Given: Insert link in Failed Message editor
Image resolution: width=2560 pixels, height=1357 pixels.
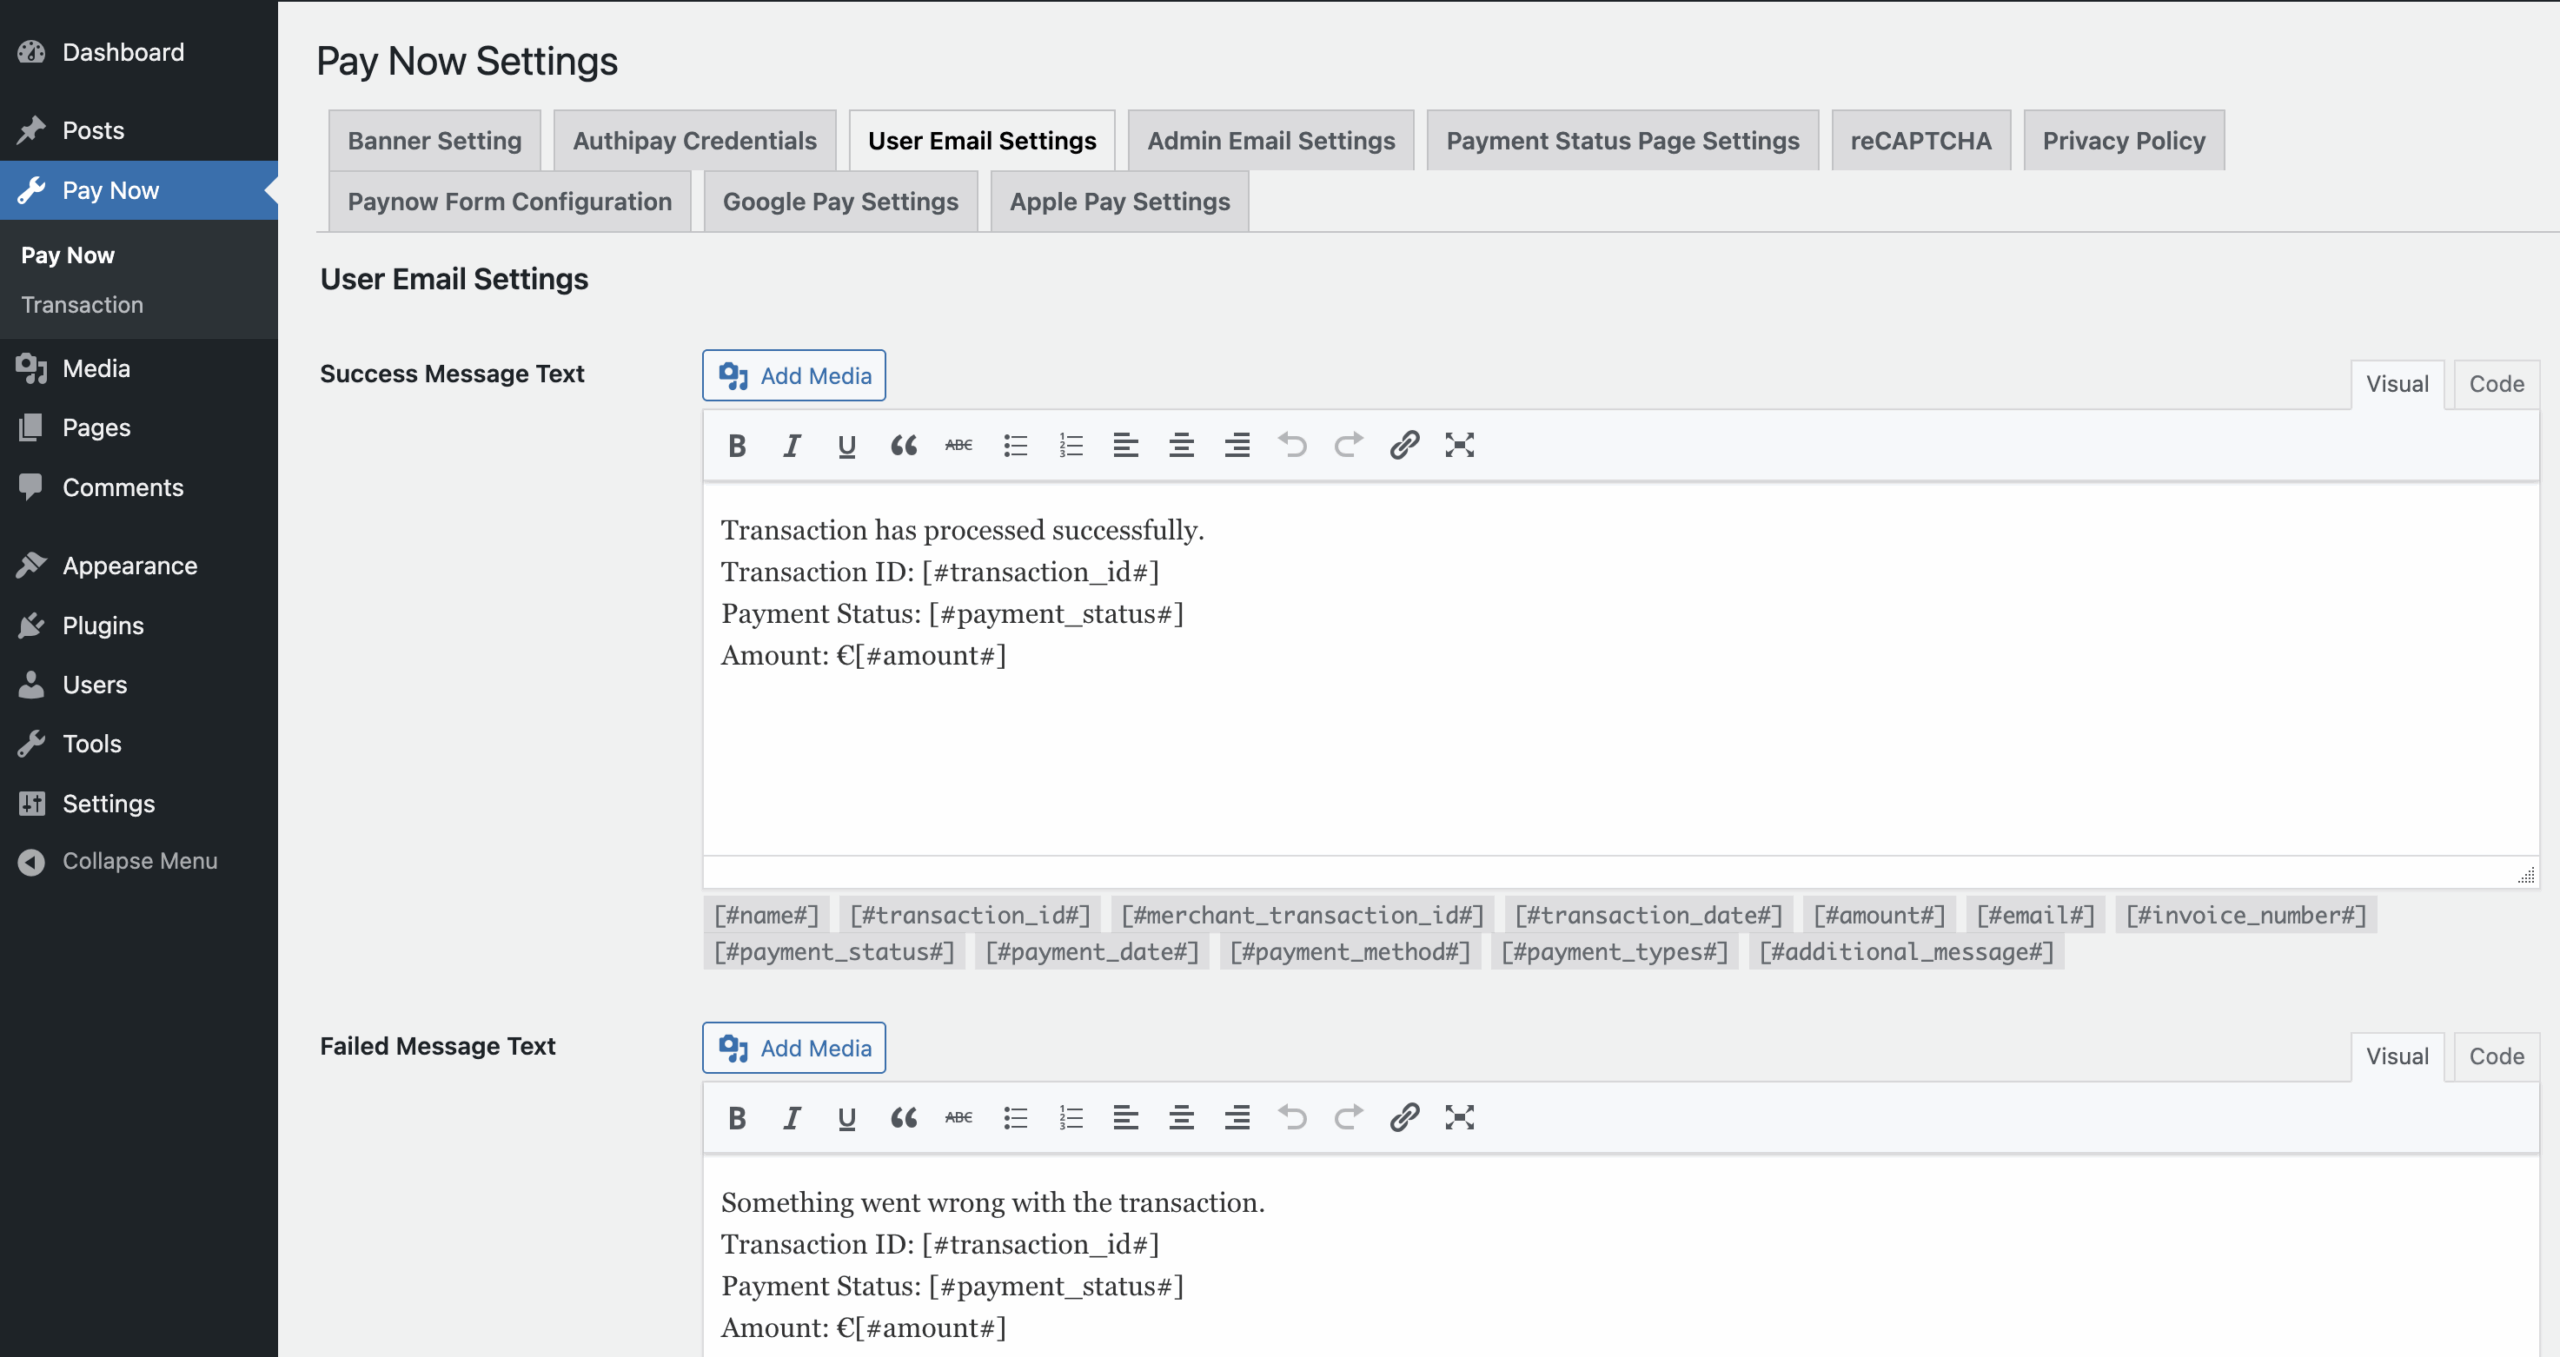Looking at the screenshot, I should click(x=1404, y=1118).
